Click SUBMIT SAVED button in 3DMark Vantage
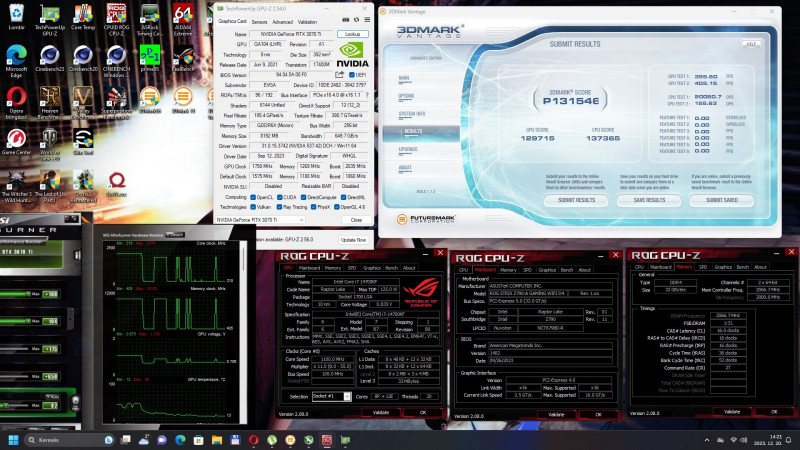Screen dimensions: 800x450 click(x=721, y=201)
